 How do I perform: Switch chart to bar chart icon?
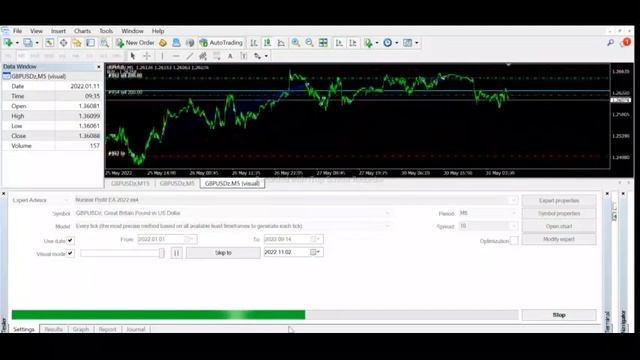[x=254, y=42]
